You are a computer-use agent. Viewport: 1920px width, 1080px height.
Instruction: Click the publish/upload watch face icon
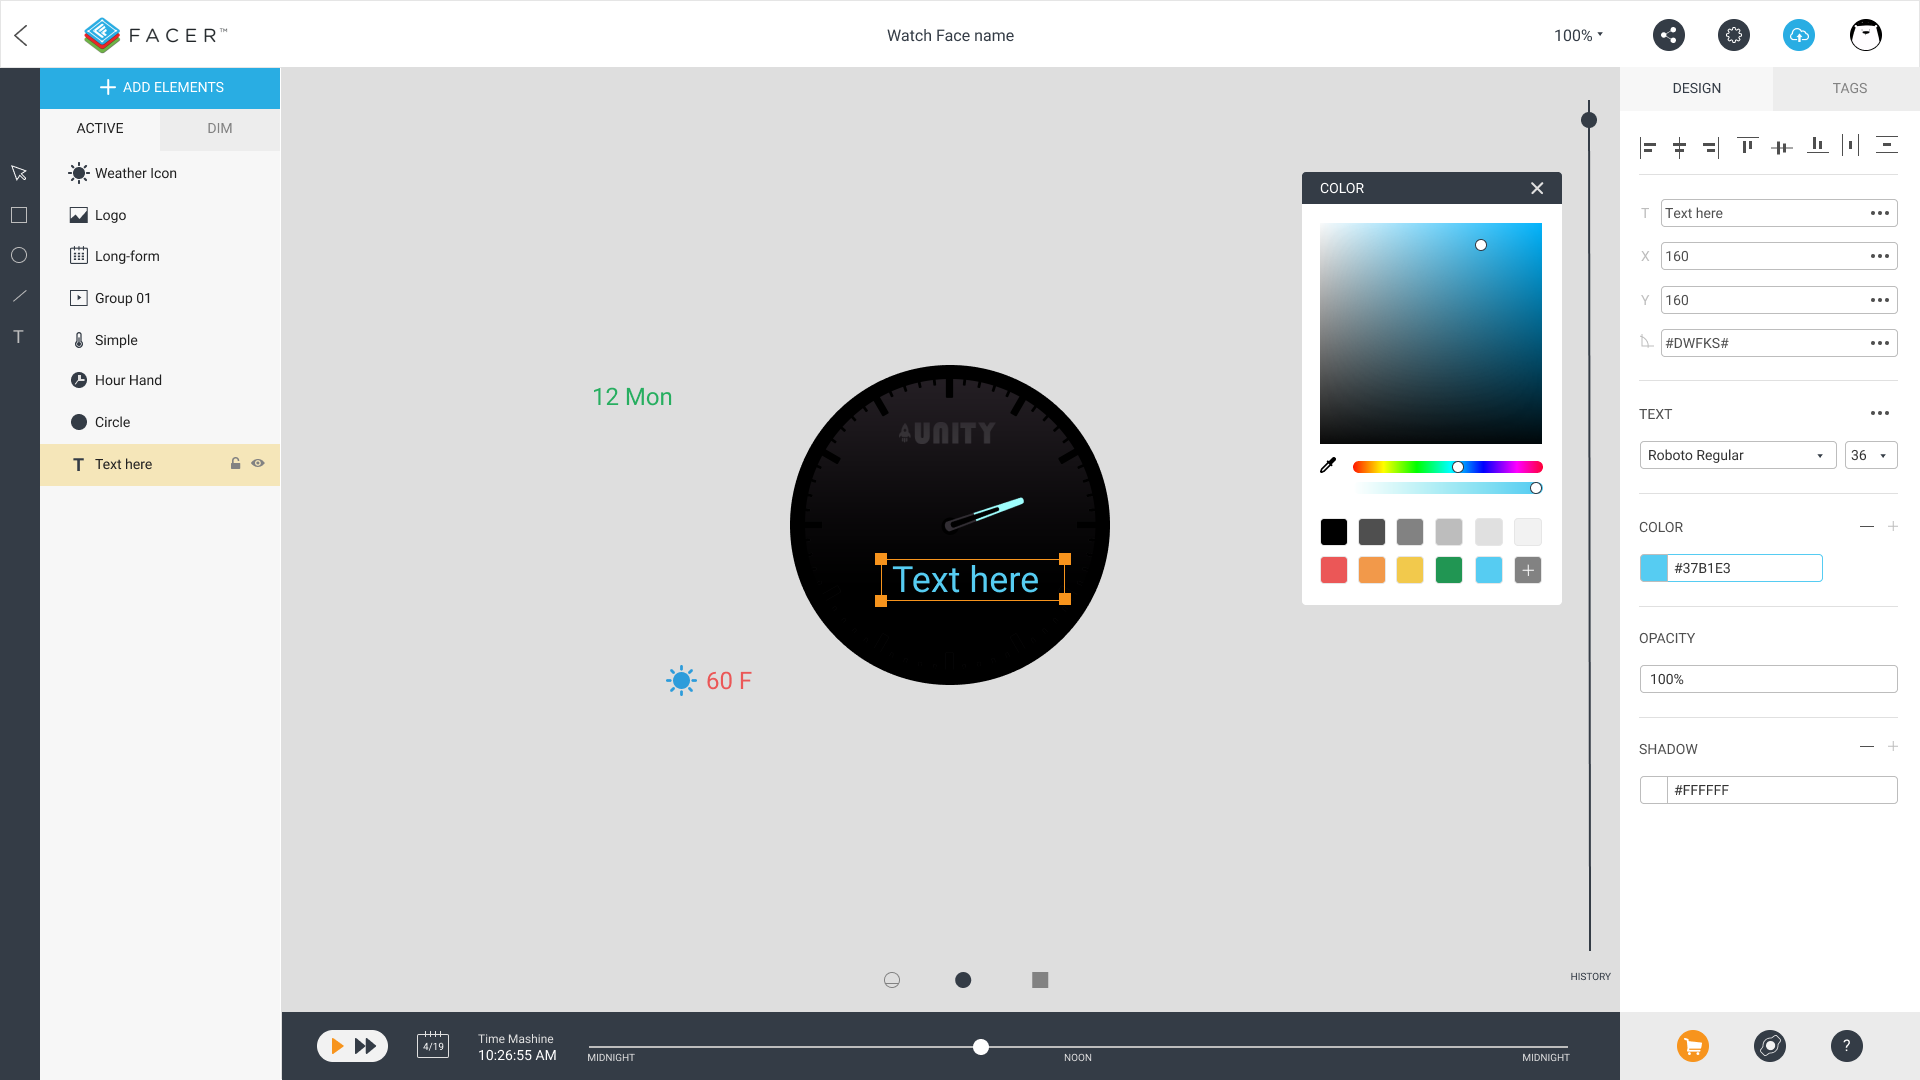point(1797,36)
